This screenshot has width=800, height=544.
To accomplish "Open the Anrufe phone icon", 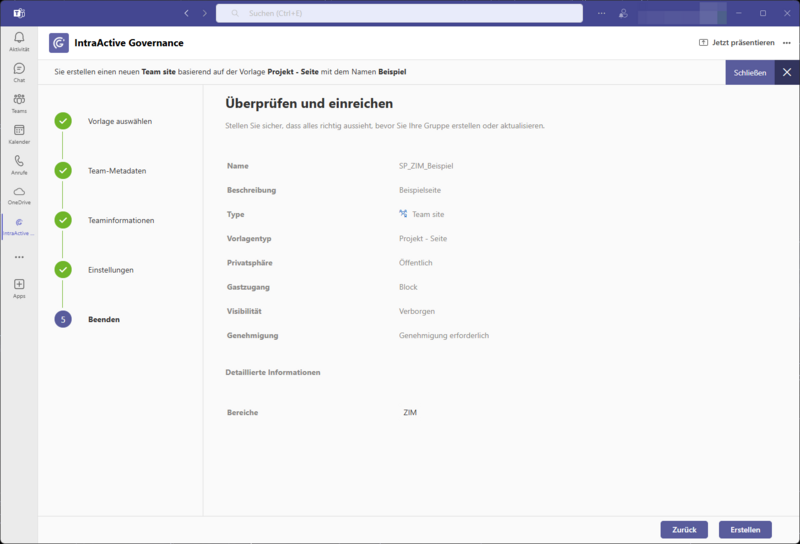I will (x=19, y=162).
